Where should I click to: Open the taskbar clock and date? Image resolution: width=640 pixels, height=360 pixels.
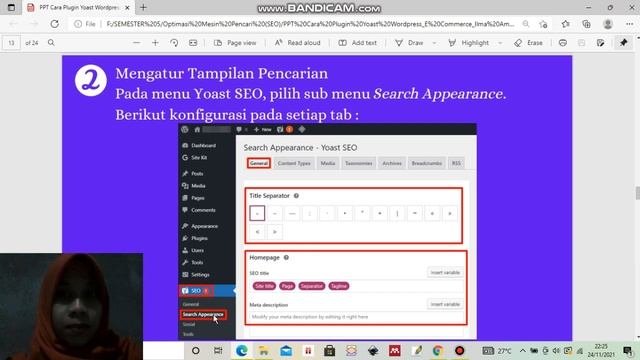pyautogui.click(x=601, y=351)
